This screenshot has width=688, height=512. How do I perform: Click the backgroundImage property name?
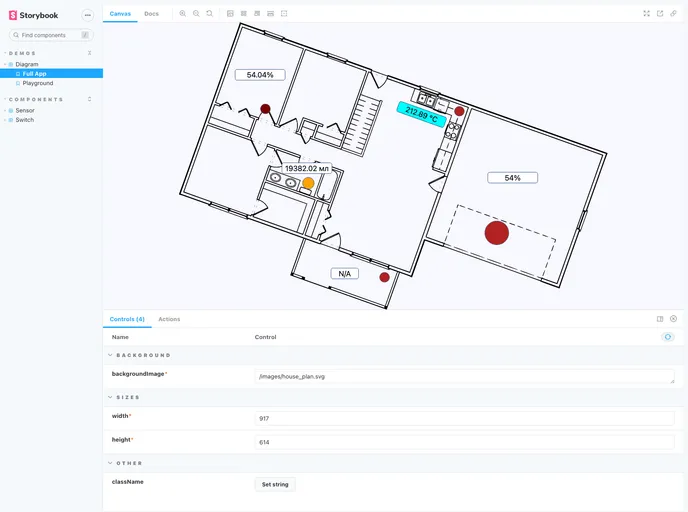[138, 374]
